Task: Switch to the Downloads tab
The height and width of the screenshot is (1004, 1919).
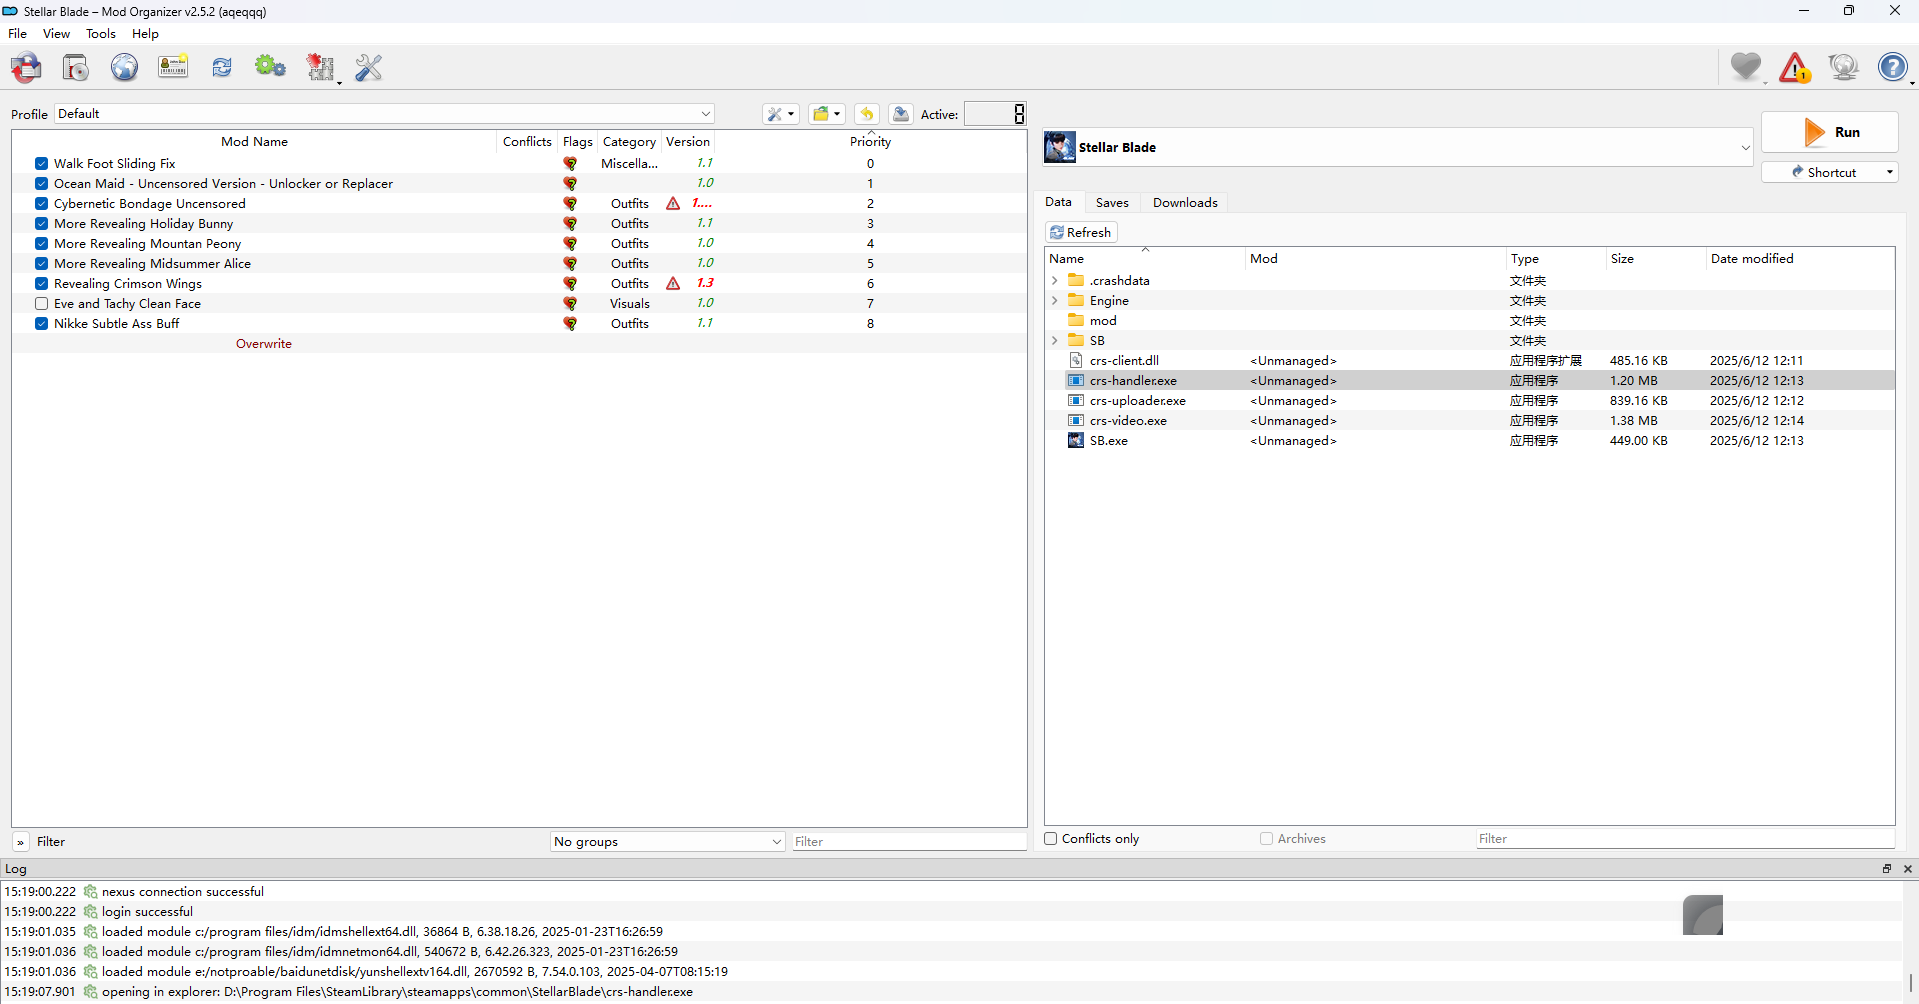Action: (1184, 202)
